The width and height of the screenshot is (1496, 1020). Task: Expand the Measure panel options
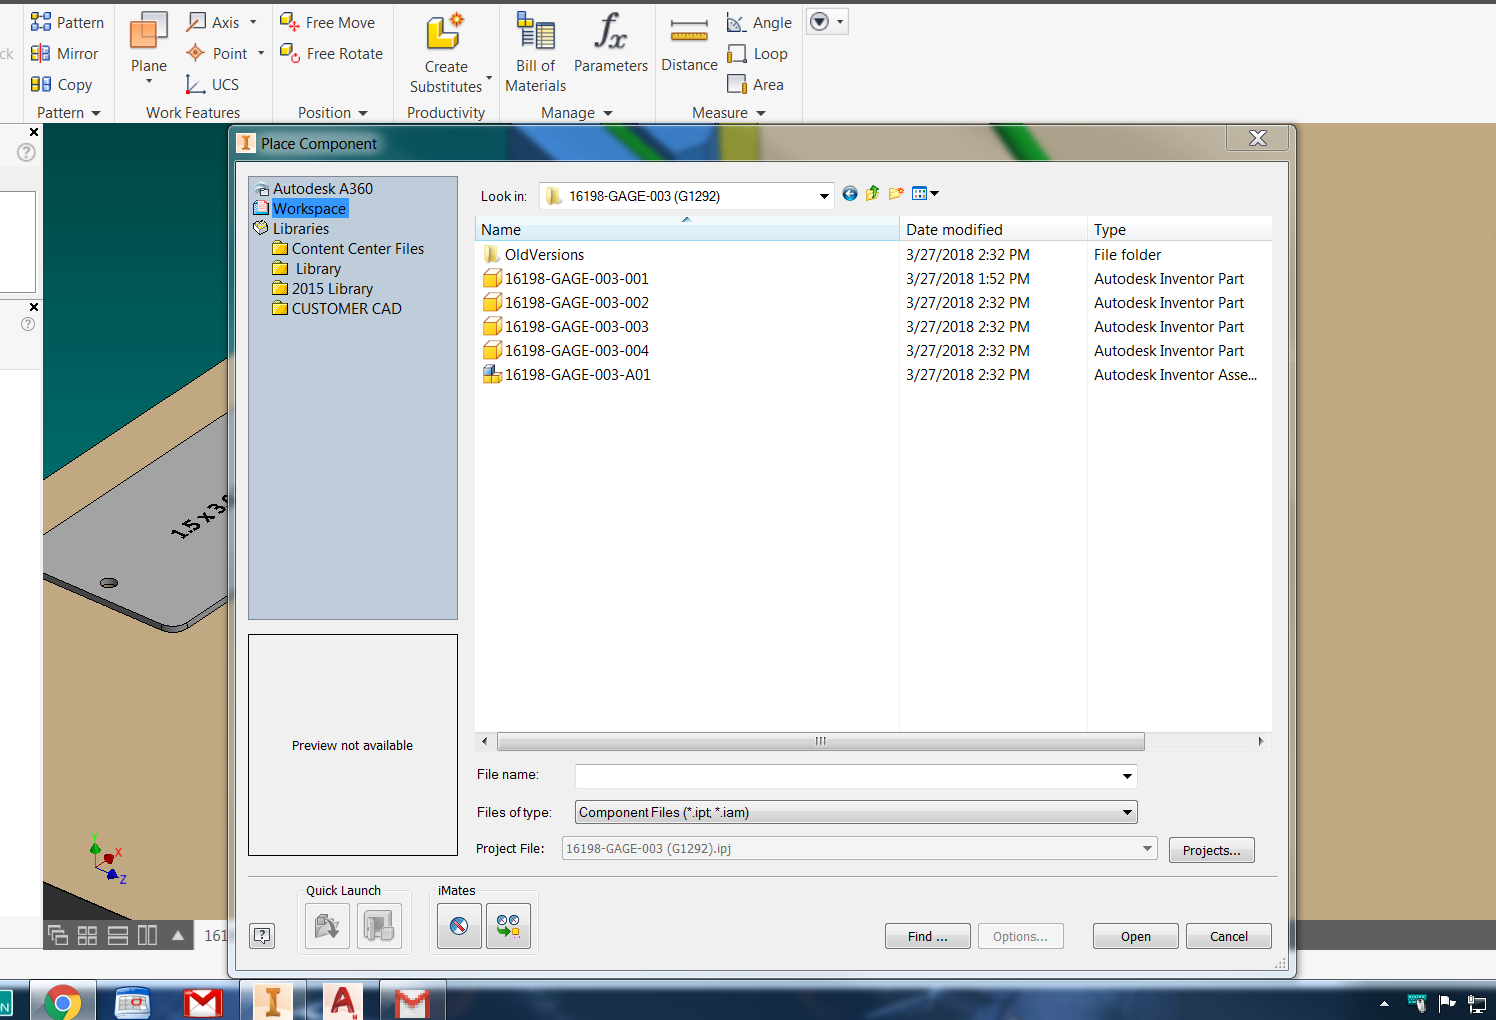pos(761,112)
